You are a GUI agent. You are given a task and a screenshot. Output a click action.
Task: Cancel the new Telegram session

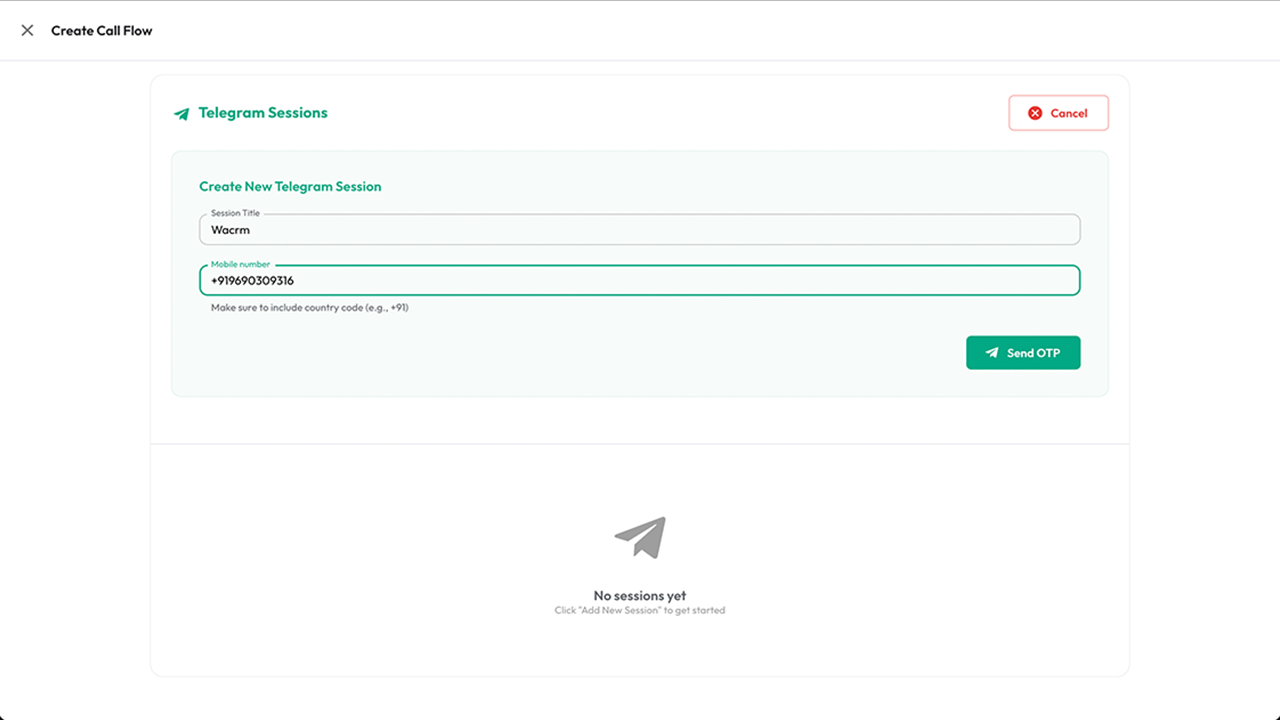click(x=1058, y=113)
